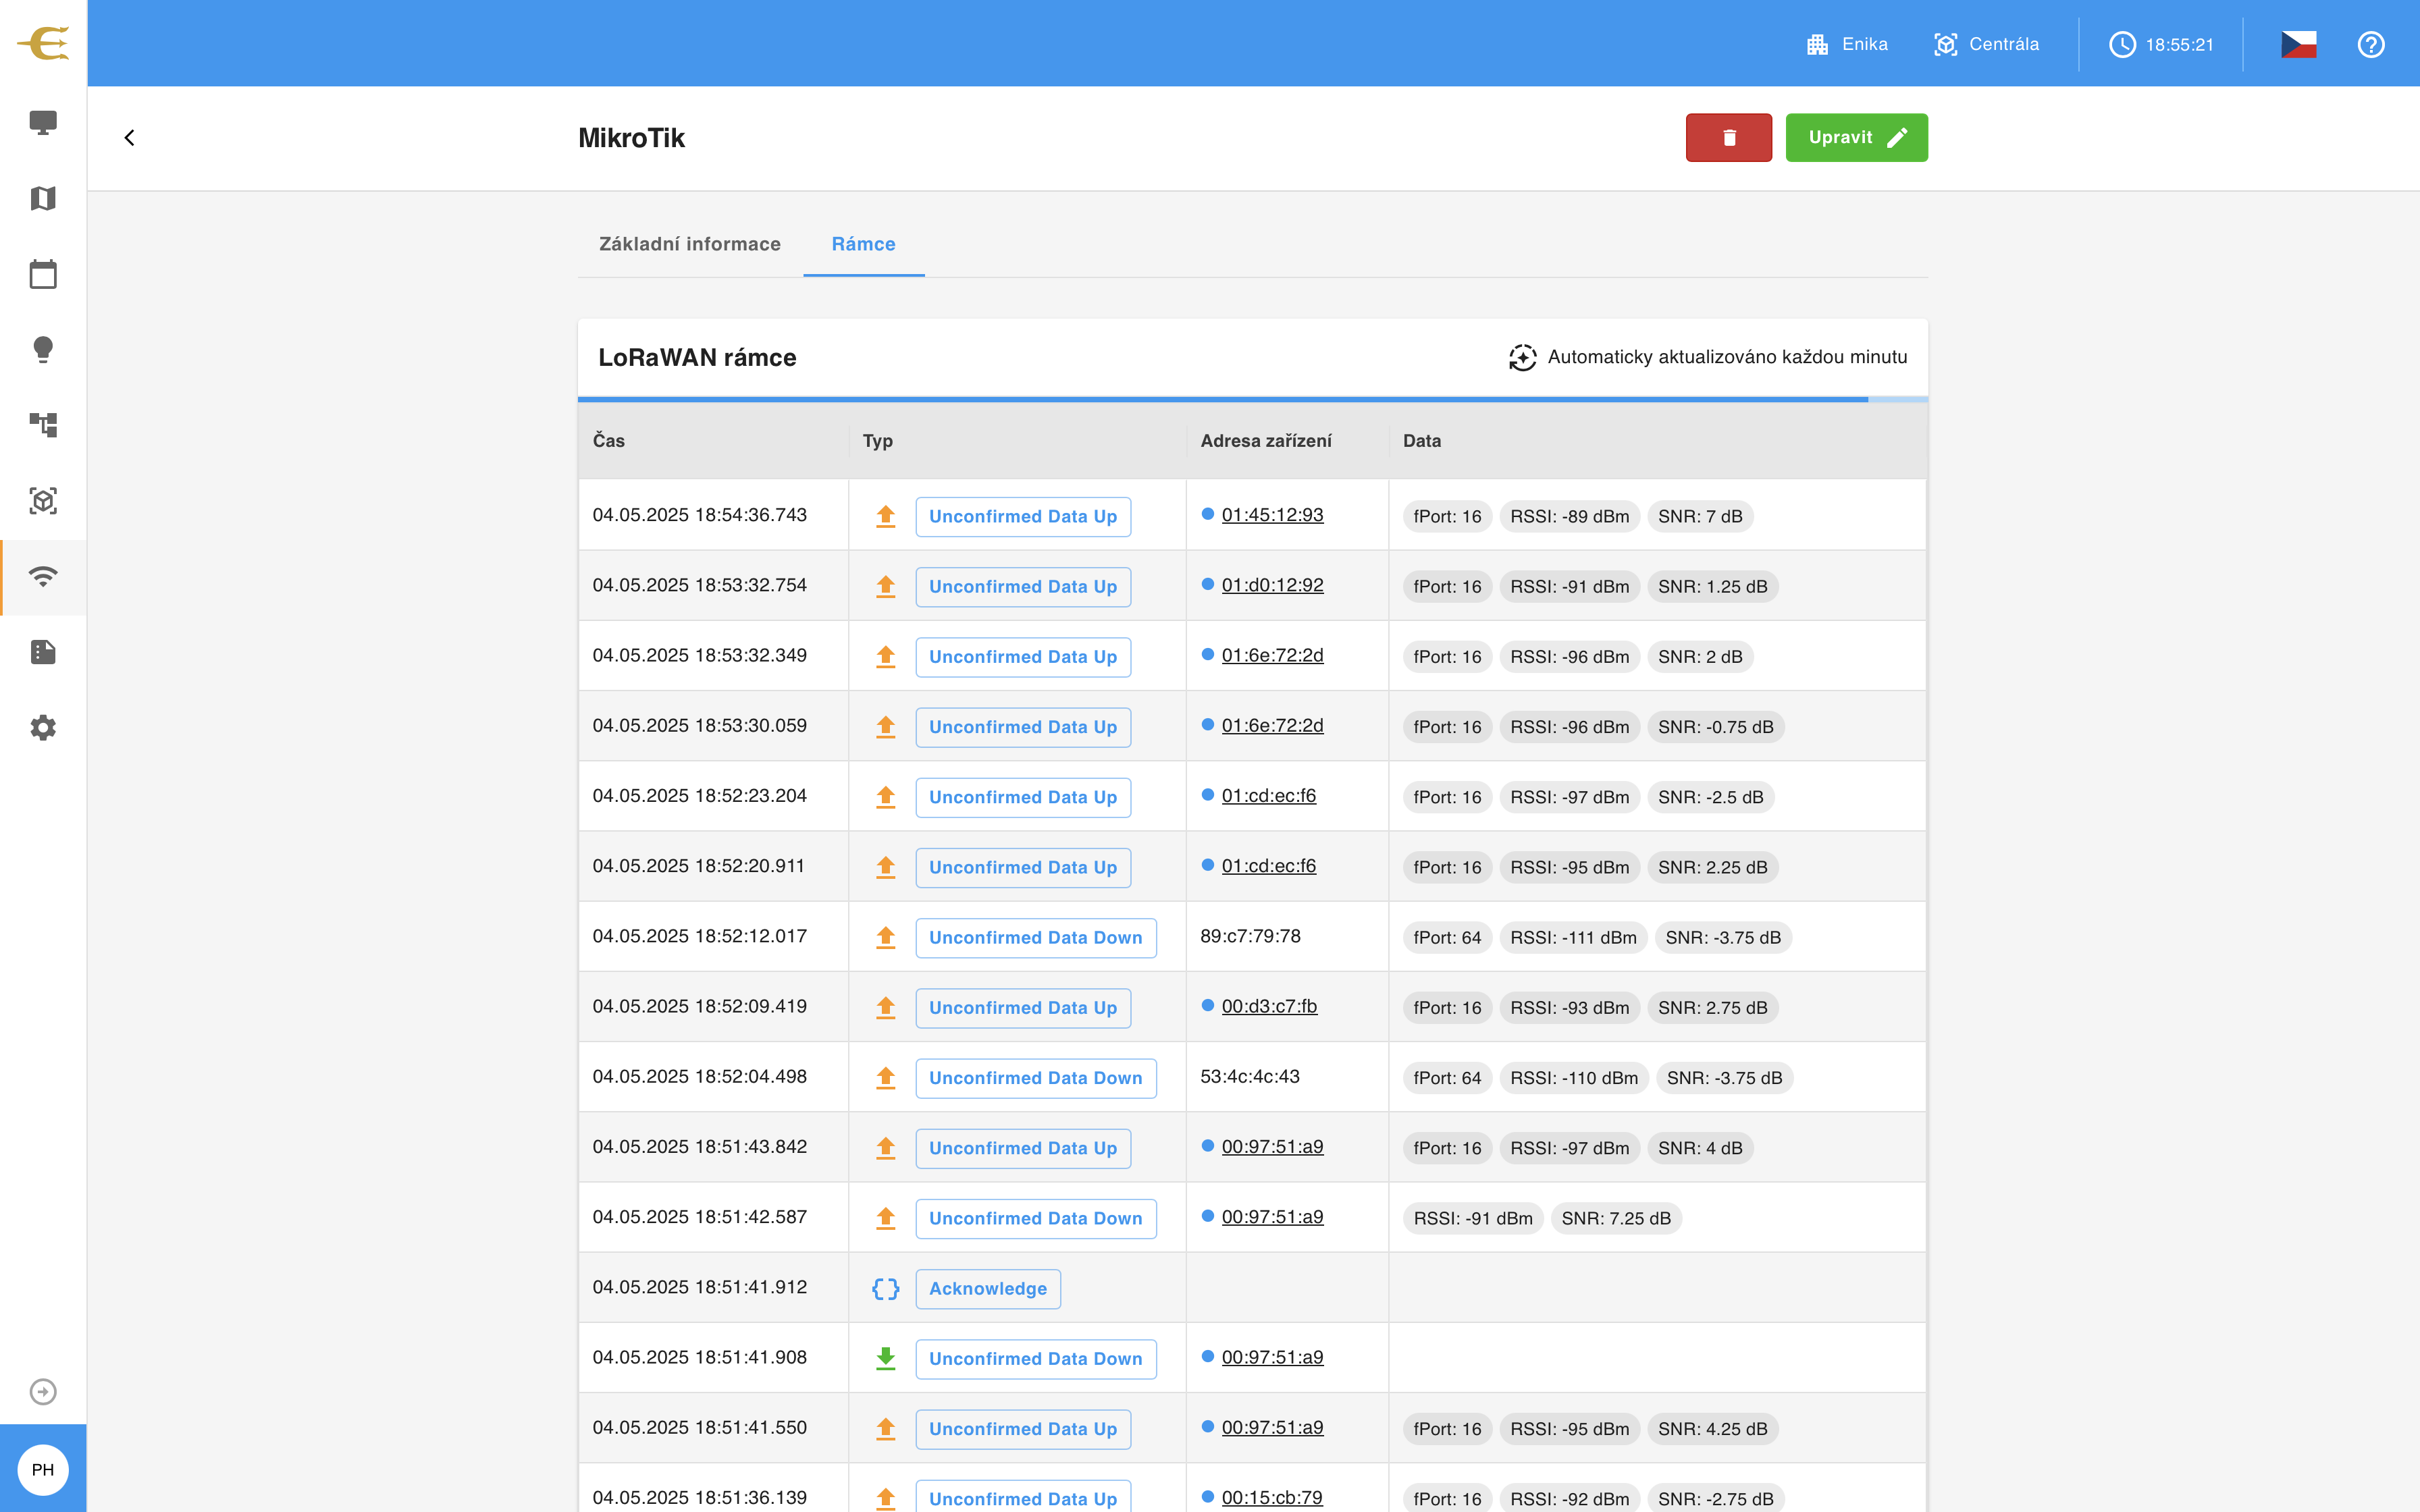This screenshot has width=2420, height=1512.
Task: Switch to Základní informace tab
Action: point(690,244)
